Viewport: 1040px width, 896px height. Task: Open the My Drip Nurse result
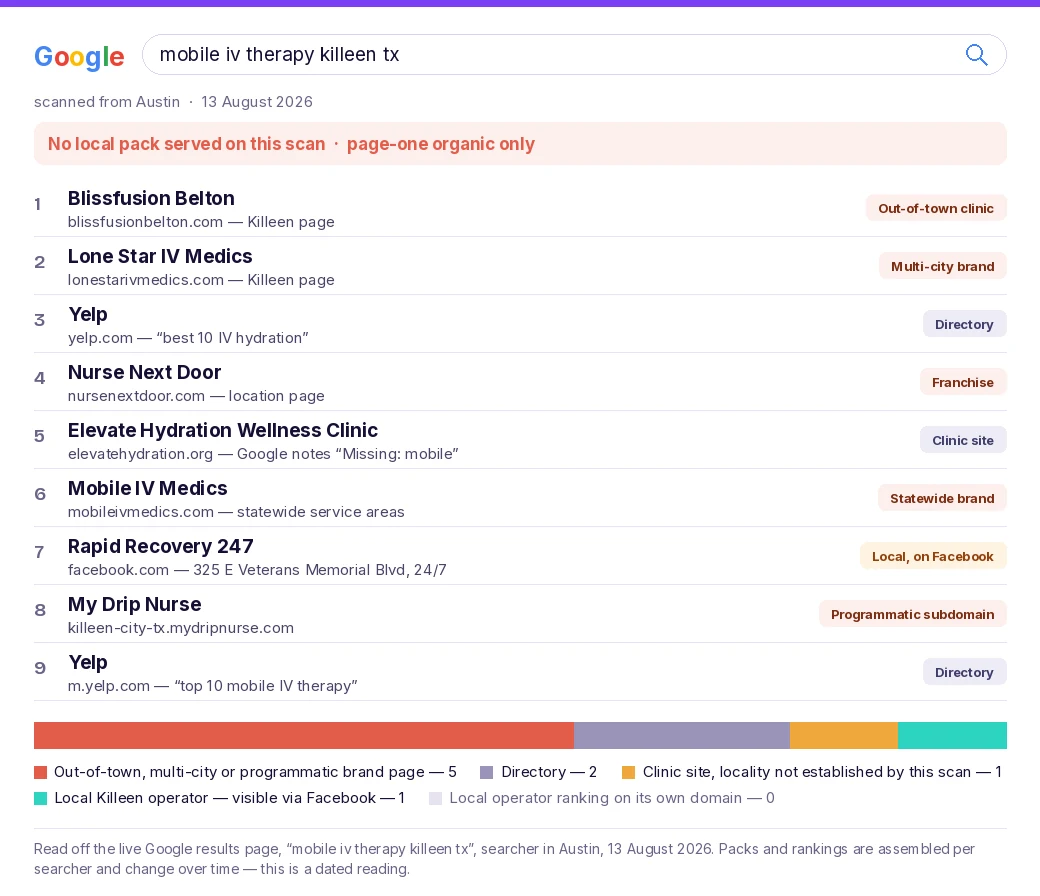pyautogui.click(x=520, y=615)
